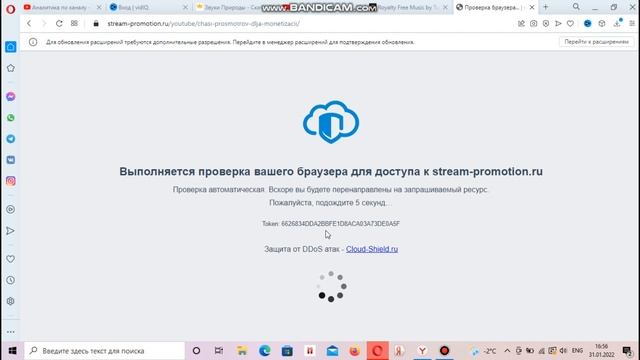Follow the Cloud-Shield.ru link
Viewport: 640px width, 360px height.
372,249
